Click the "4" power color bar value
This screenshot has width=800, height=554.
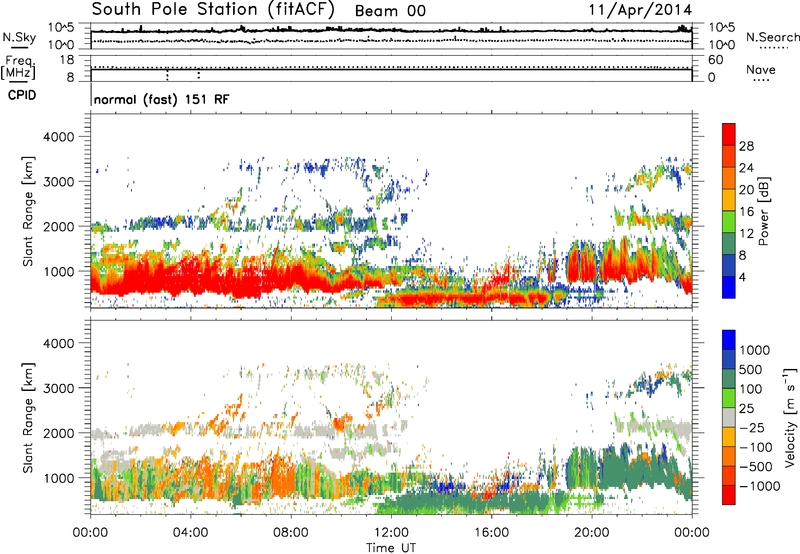(x=742, y=277)
